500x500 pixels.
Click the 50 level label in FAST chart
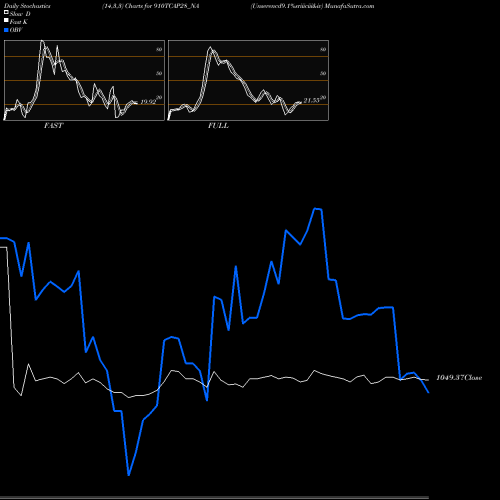159,73
